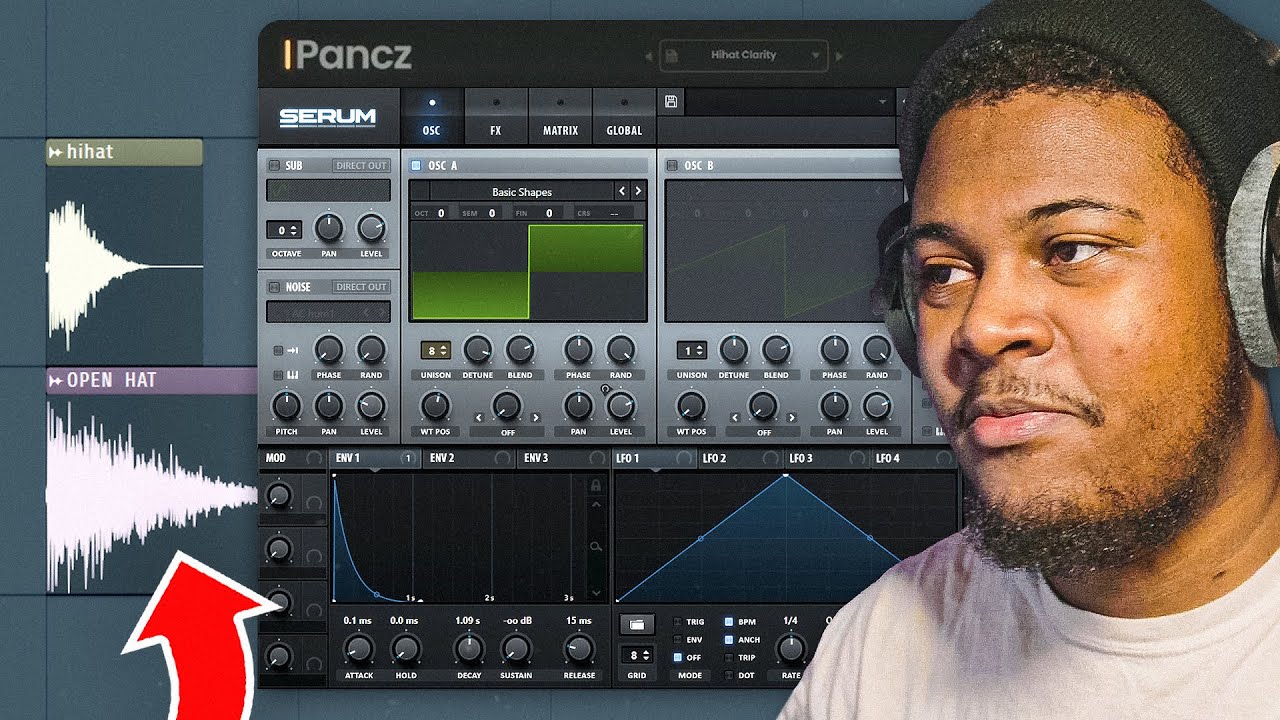Open the Basic Shapes wavetable menu
This screenshot has width=1280, height=720.
(x=522, y=191)
